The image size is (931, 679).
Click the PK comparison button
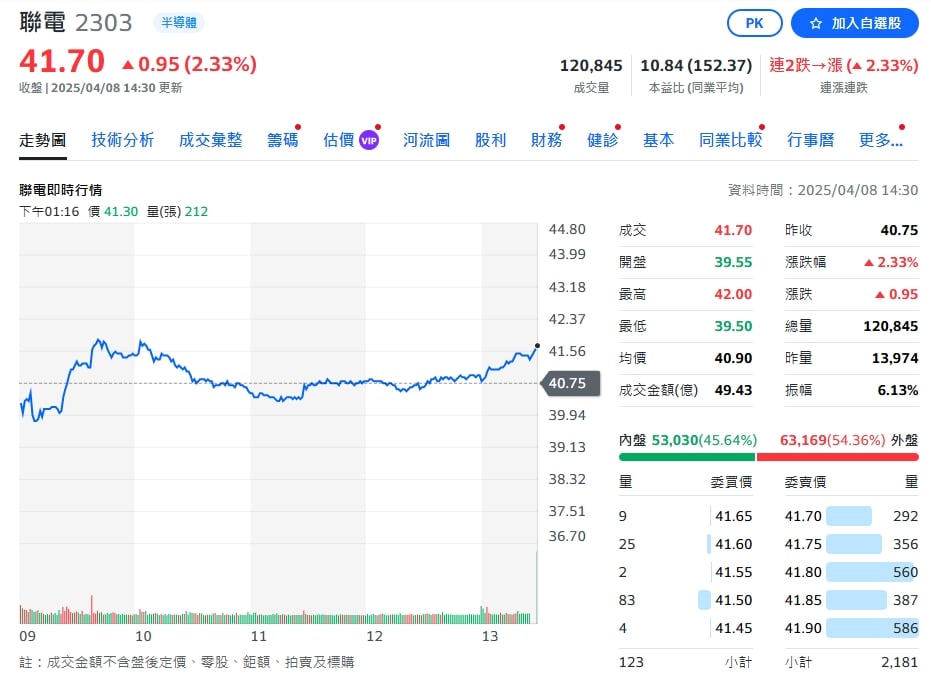point(754,22)
